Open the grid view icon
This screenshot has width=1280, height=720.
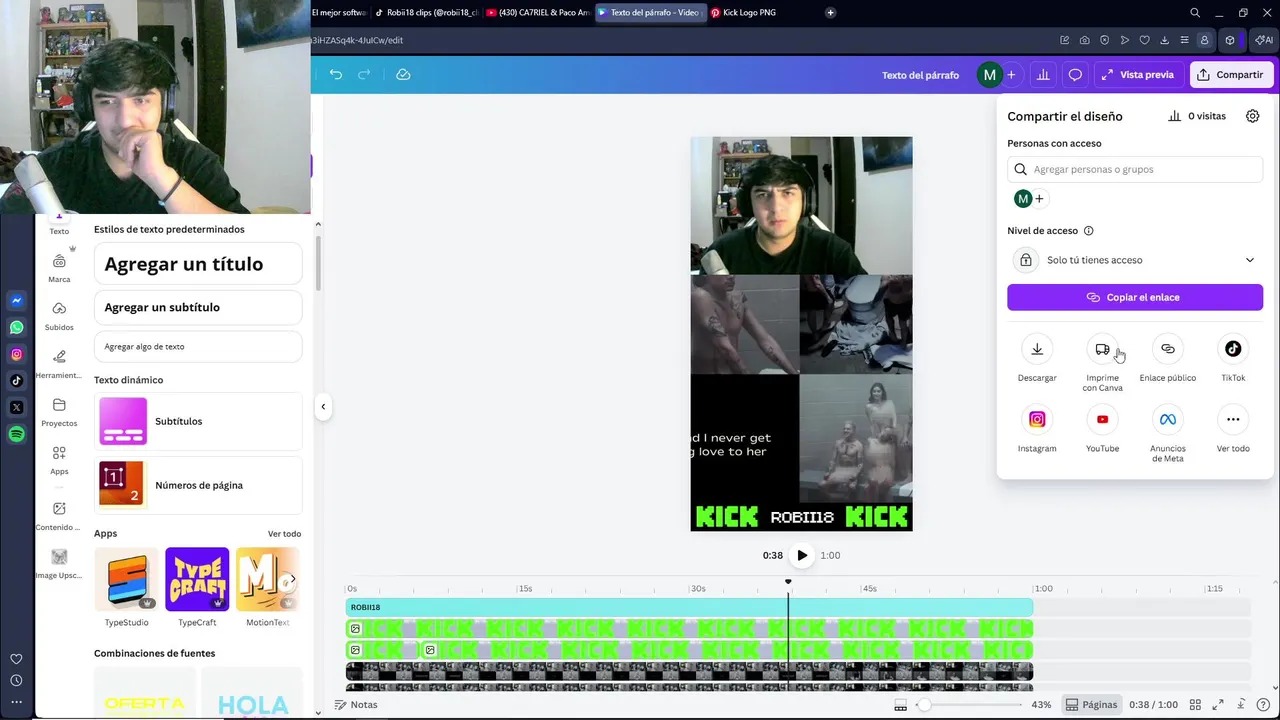pyautogui.click(x=1195, y=705)
